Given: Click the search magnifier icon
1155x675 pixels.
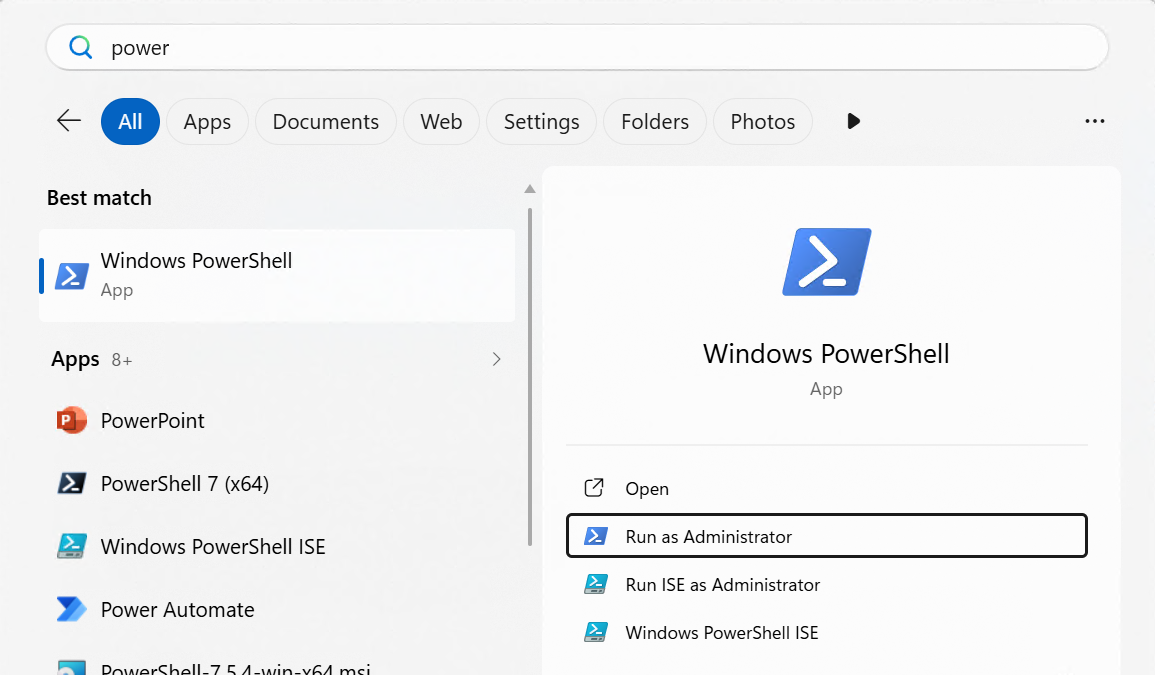Looking at the screenshot, I should pyautogui.click(x=80, y=48).
